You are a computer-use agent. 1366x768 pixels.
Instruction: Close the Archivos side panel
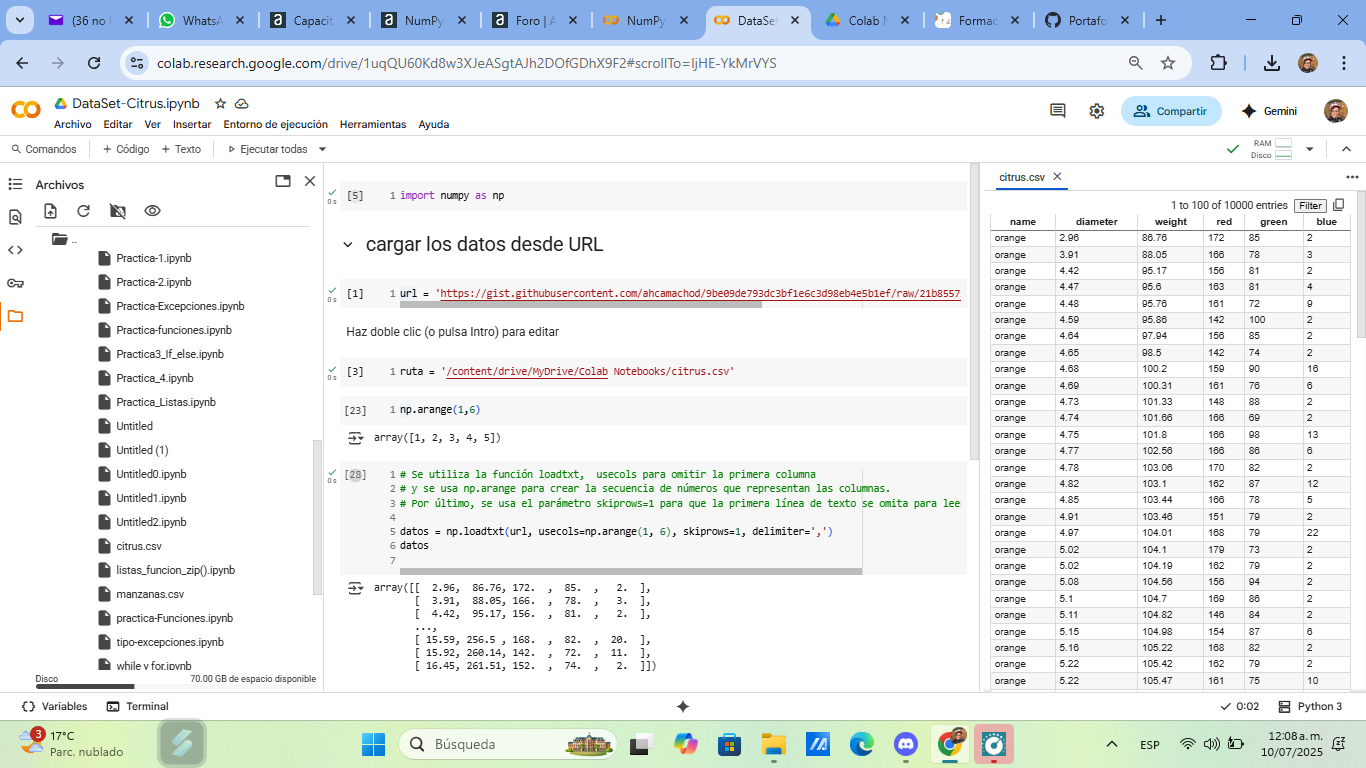(x=310, y=181)
